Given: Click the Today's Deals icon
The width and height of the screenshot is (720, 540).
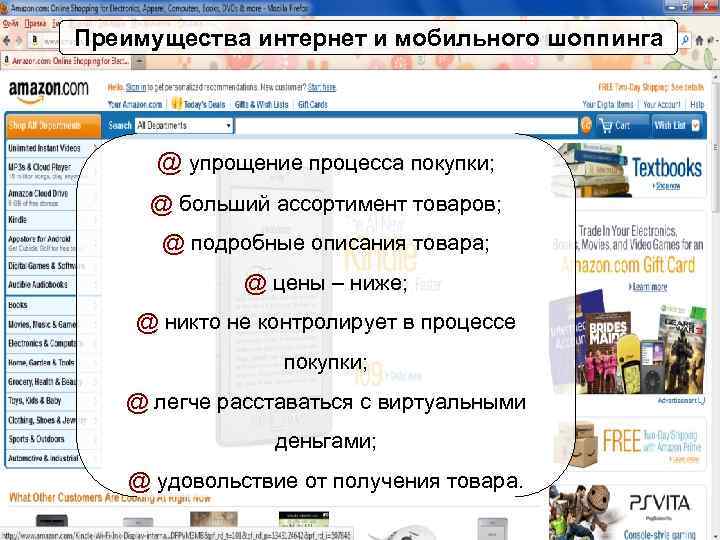Looking at the screenshot, I should coord(176,104).
